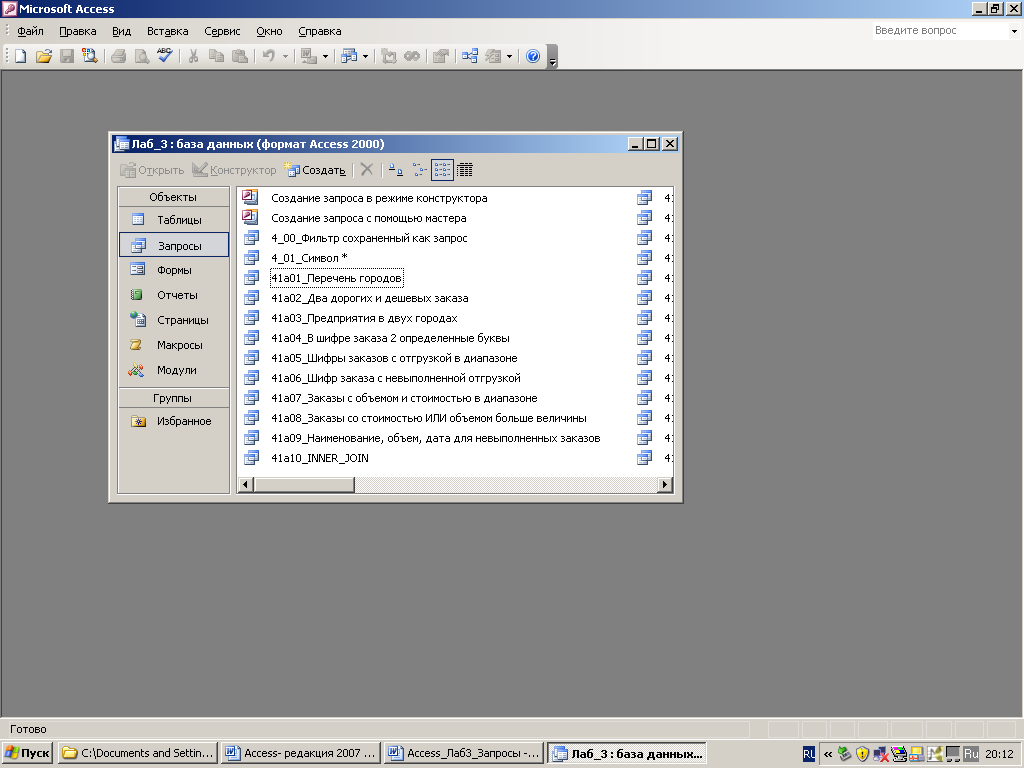The width and height of the screenshot is (1024, 768).
Task: Click the Delete X icon in database window
Action: coord(367,170)
